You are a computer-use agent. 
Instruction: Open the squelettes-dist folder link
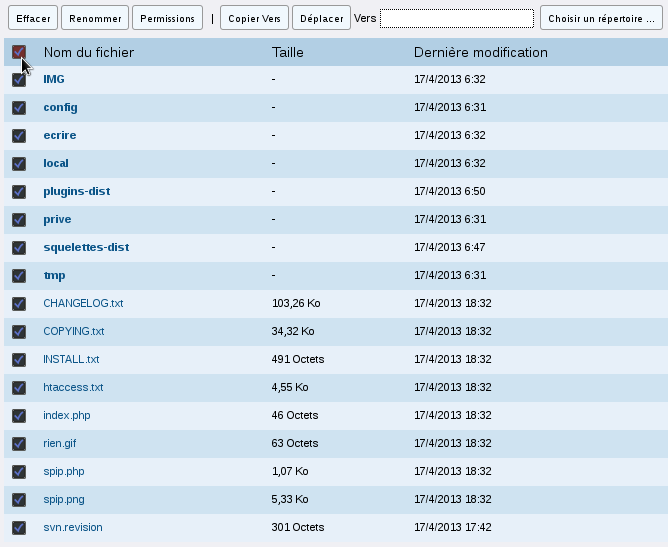(x=86, y=248)
